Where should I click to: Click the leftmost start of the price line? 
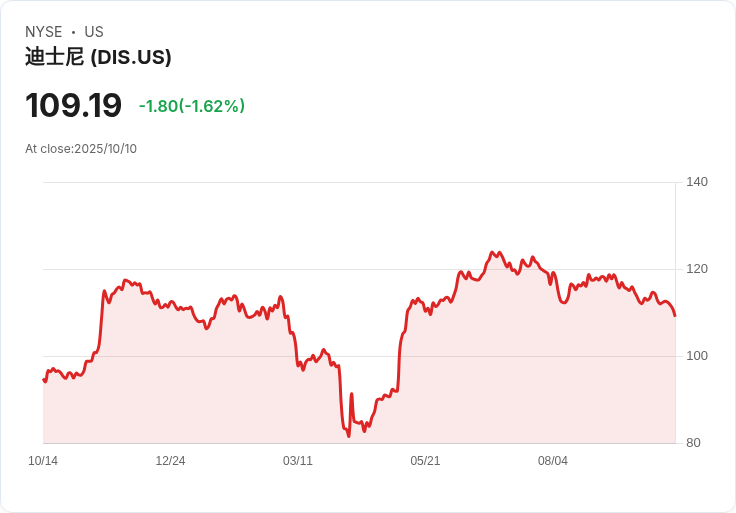click(x=43, y=379)
